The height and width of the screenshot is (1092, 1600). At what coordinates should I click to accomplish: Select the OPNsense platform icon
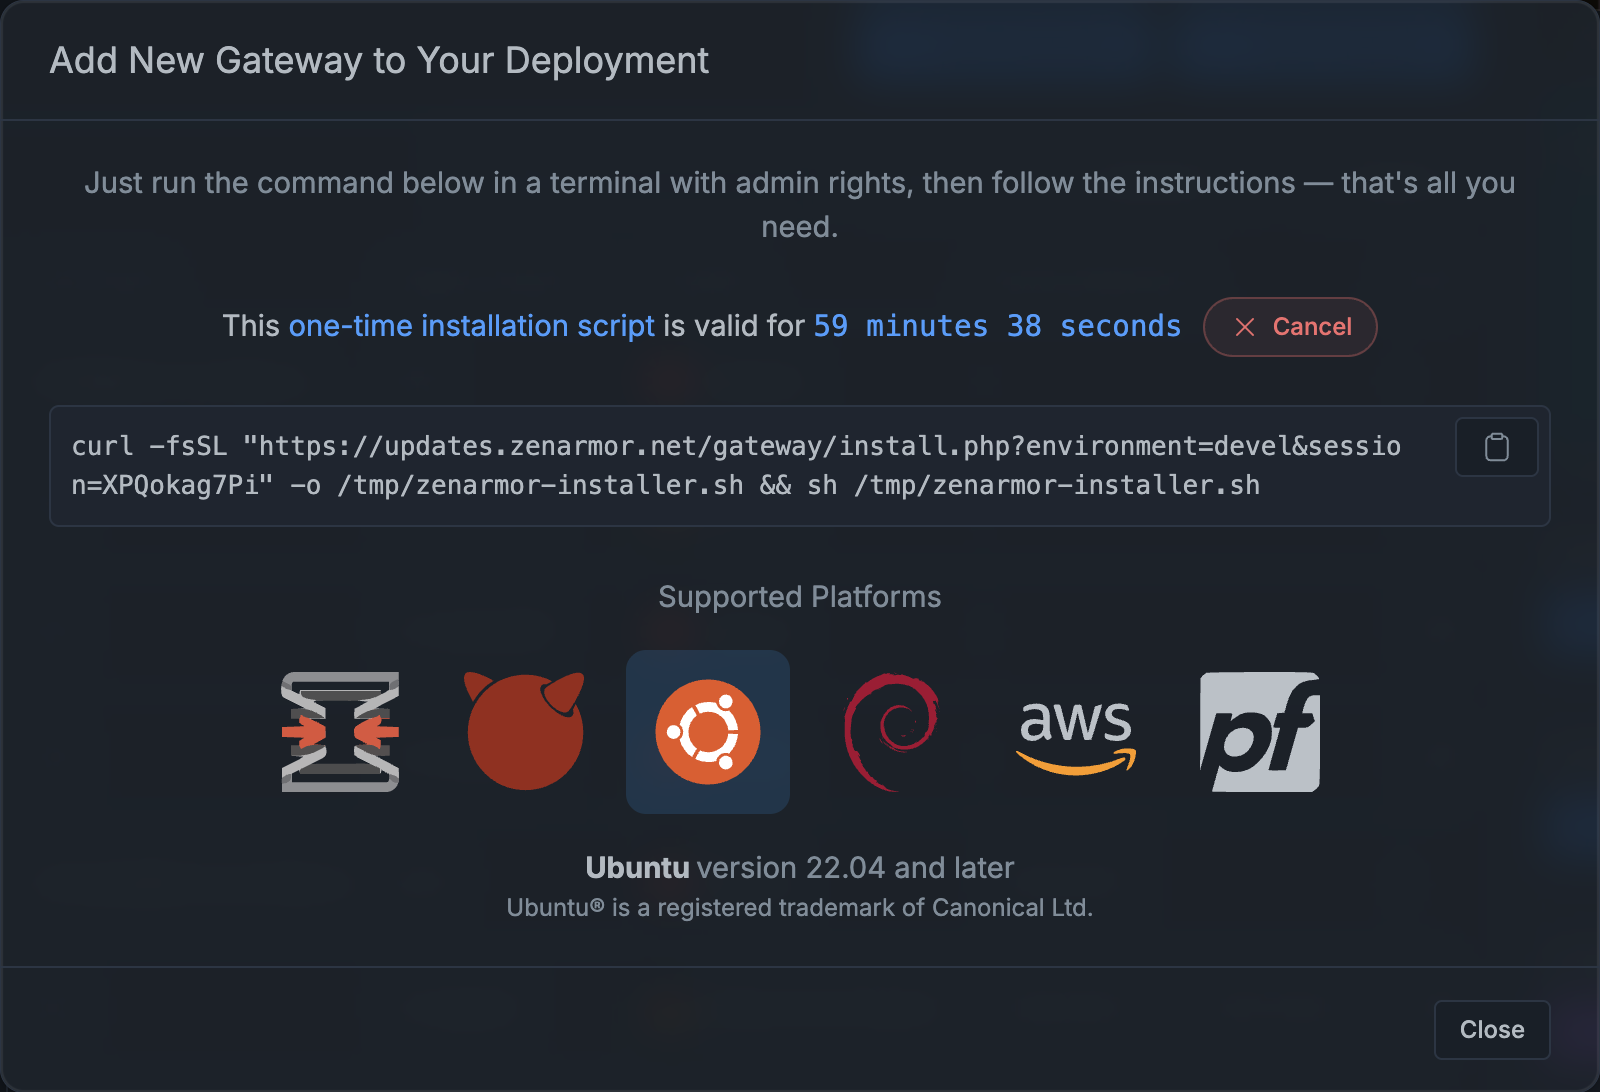[x=340, y=732]
